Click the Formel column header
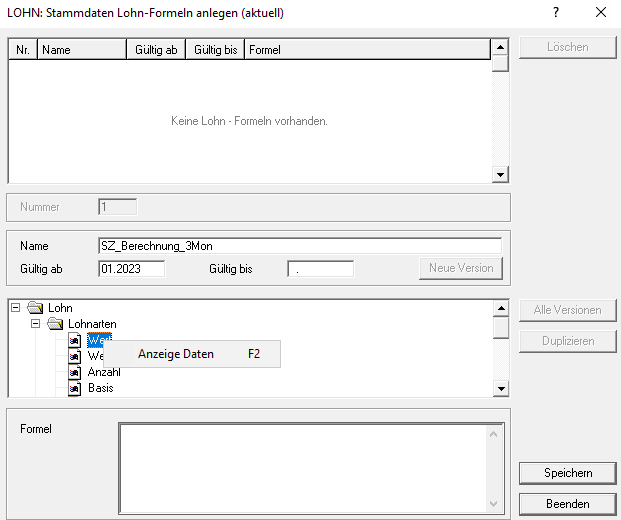This screenshot has width=621, height=520. [366, 49]
